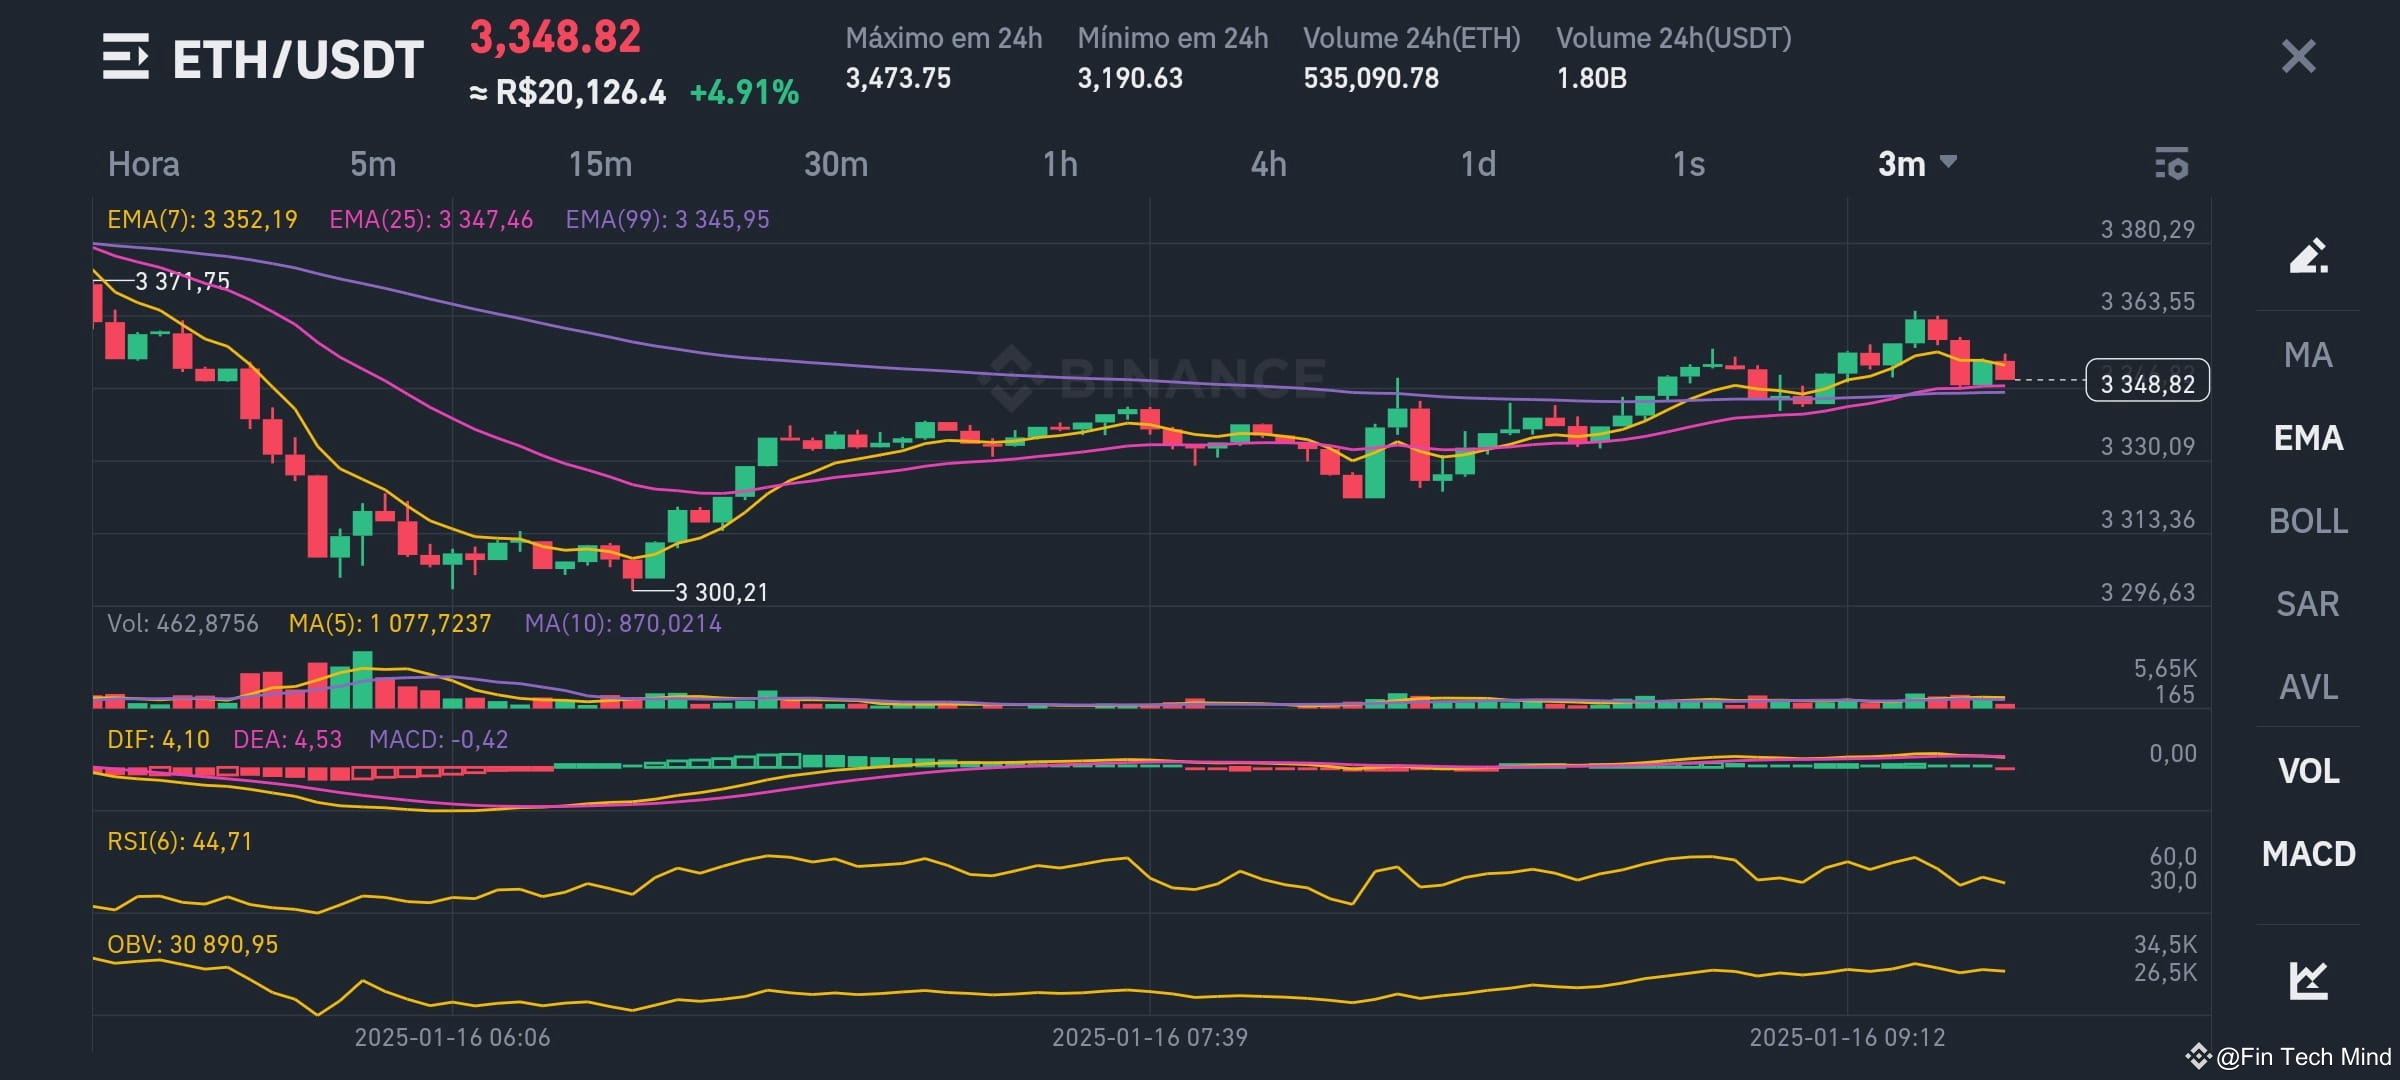The width and height of the screenshot is (2400, 1080).
Task: Expand the 3m timeframe dropdown arrow
Action: click(1947, 160)
